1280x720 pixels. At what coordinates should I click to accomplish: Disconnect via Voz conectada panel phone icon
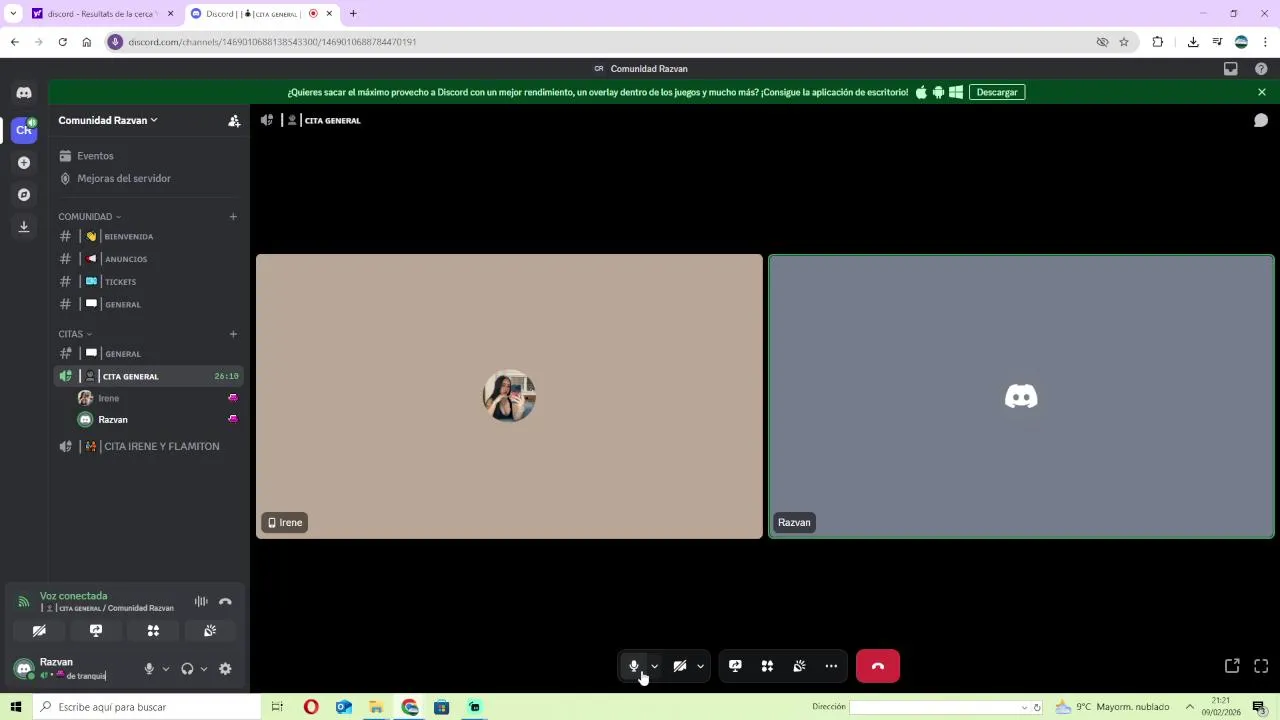(x=225, y=602)
